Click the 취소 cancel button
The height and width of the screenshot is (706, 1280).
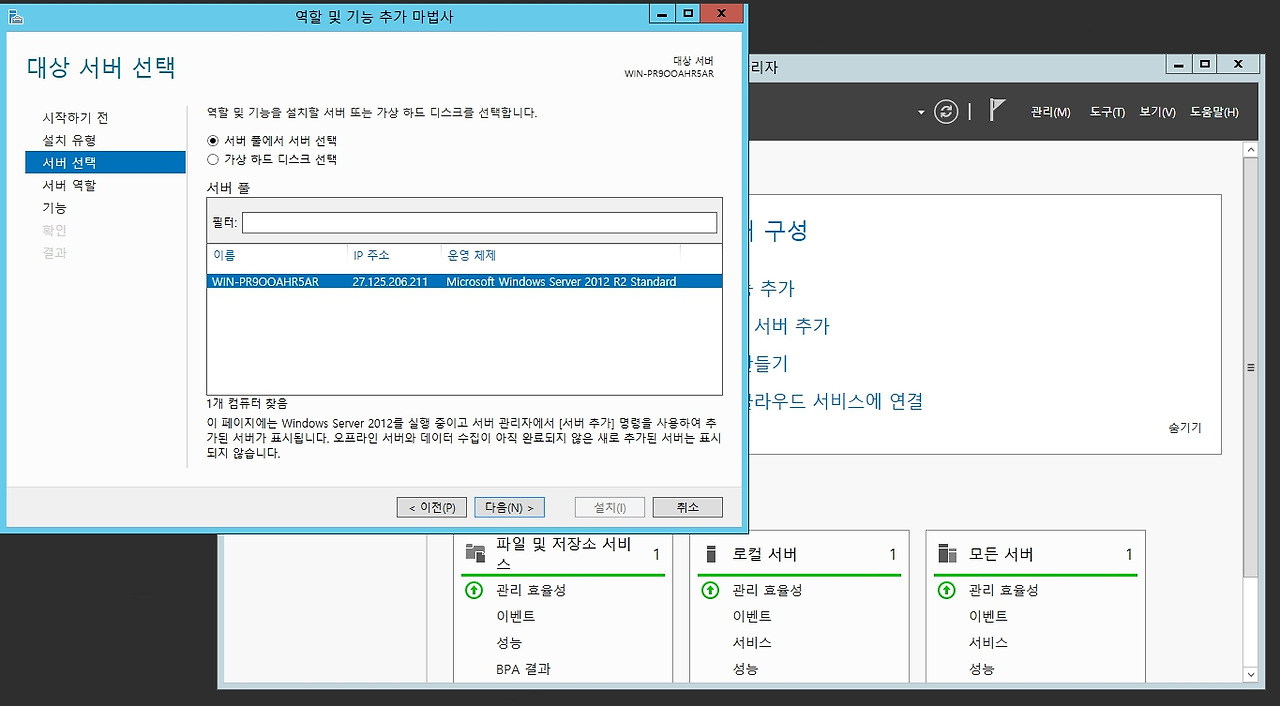(x=687, y=508)
